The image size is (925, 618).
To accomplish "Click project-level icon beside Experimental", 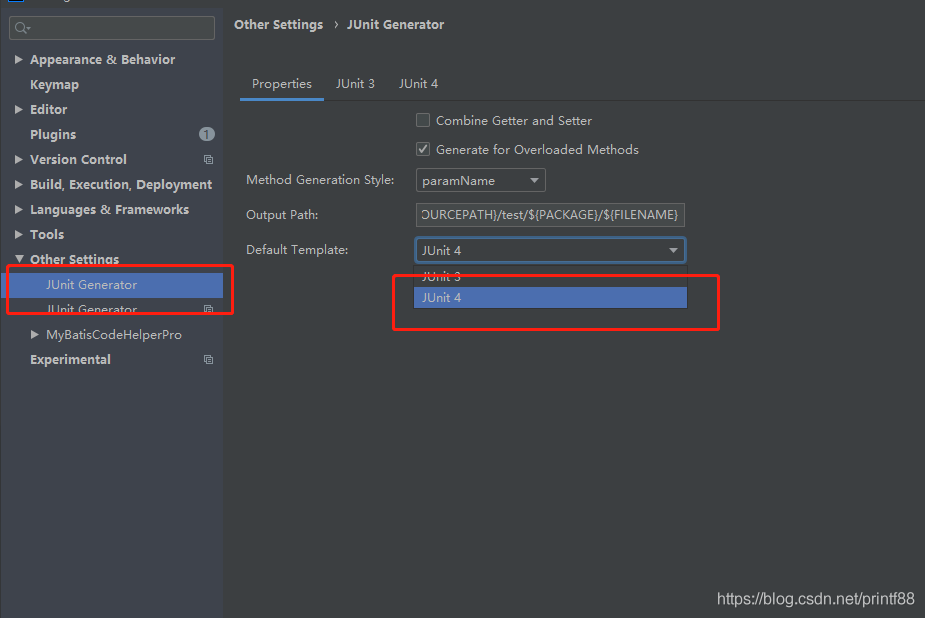I will click(208, 360).
